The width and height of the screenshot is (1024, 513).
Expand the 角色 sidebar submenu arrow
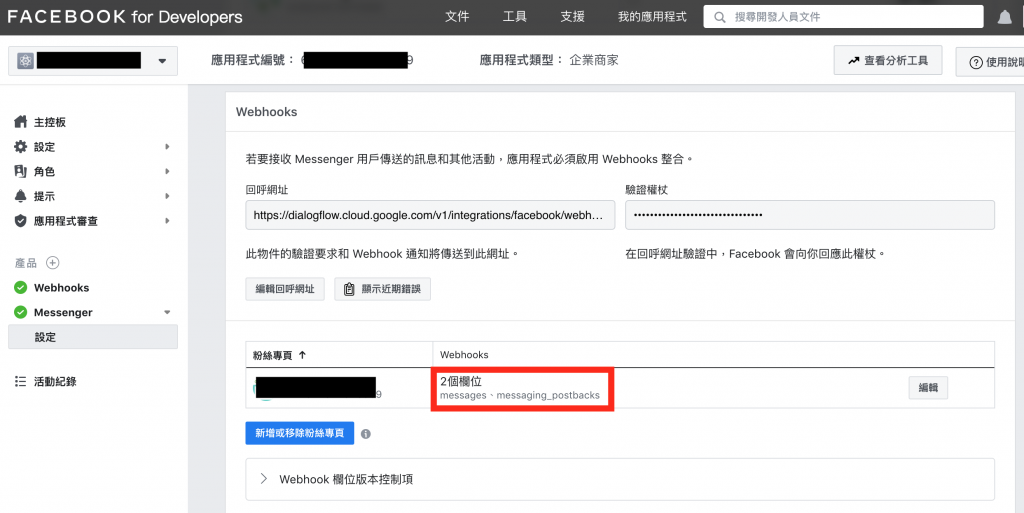(x=167, y=171)
